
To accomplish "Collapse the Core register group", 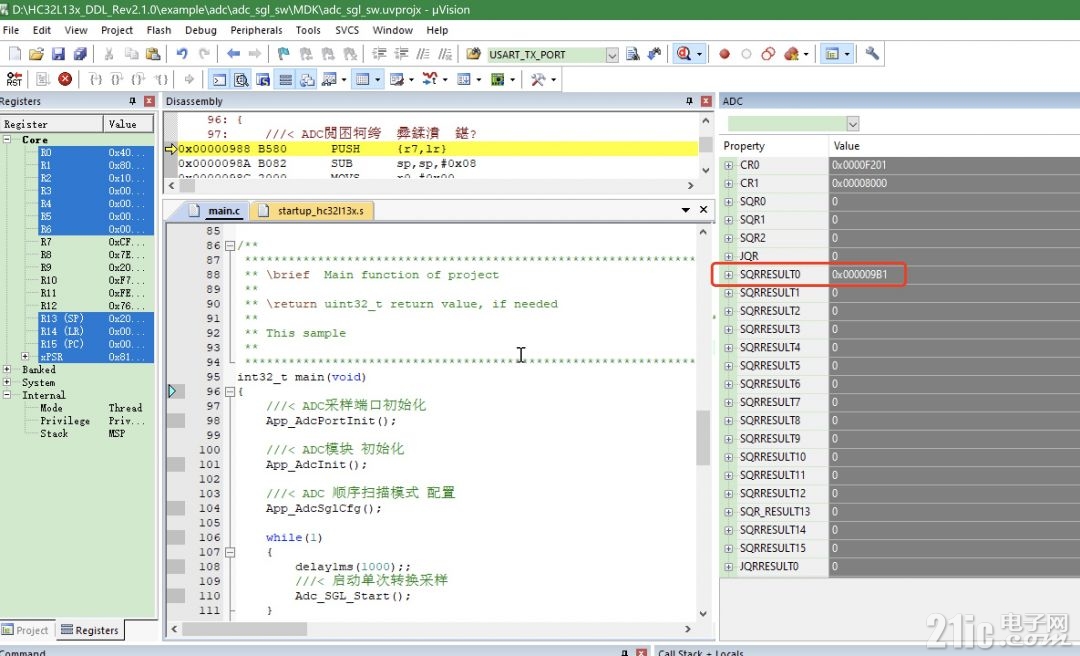I will tap(8, 139).
